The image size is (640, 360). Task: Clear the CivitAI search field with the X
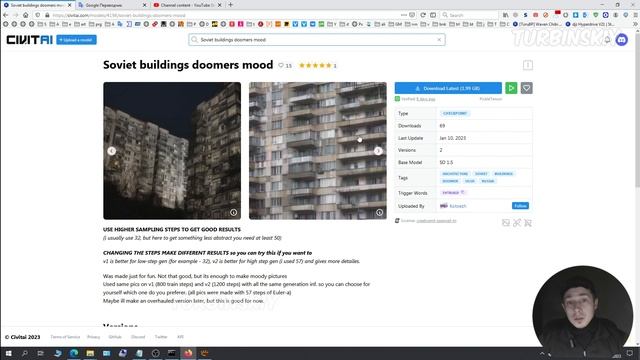(x=439, y=40)
